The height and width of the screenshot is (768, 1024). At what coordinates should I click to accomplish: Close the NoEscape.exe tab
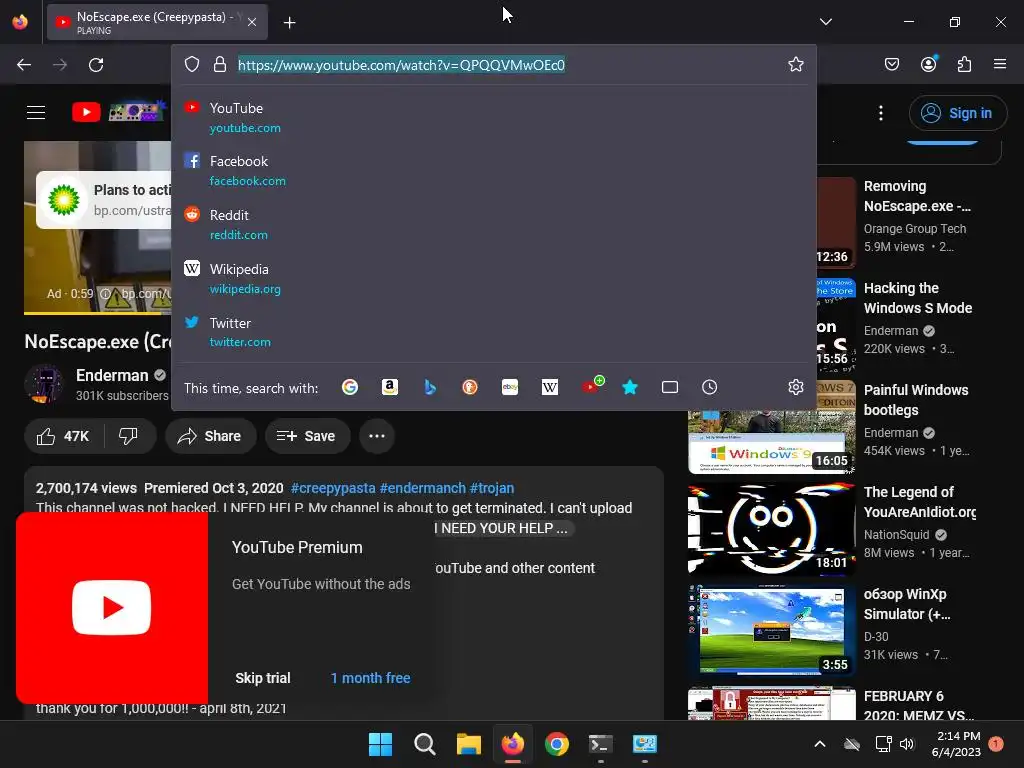[x=252, y=22]
